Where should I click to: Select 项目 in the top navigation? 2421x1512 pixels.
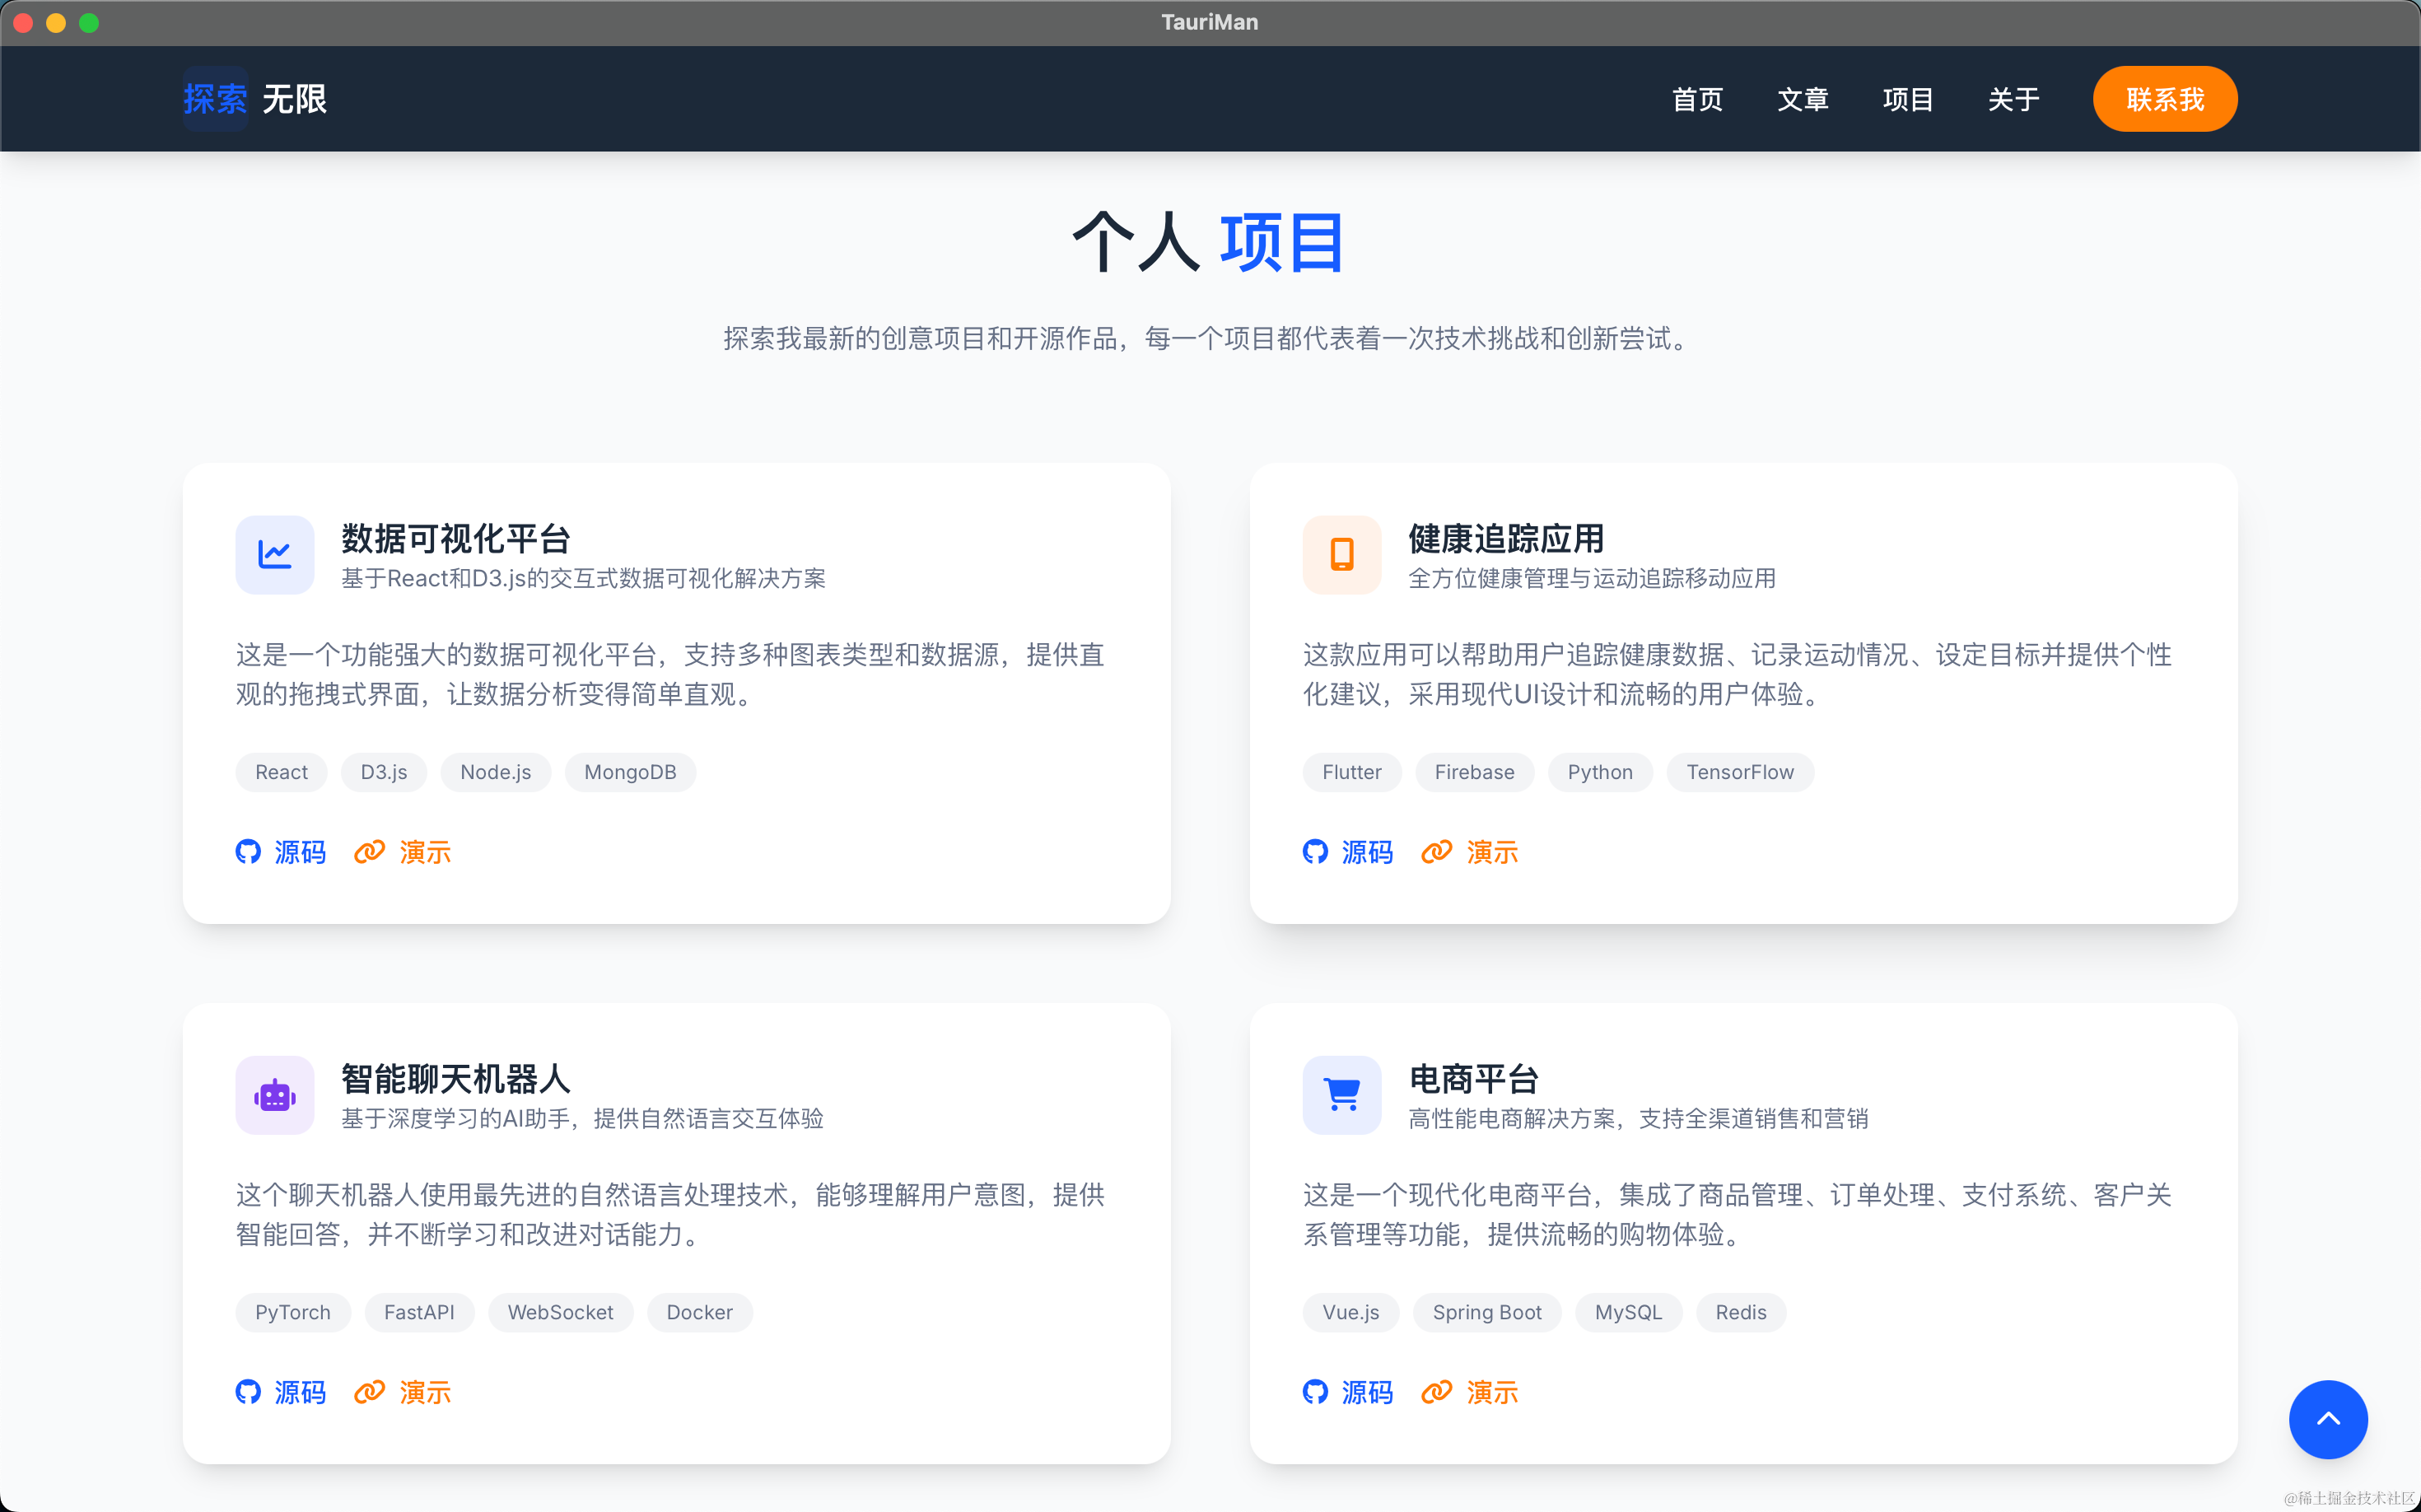click(x=1907, y=99)
